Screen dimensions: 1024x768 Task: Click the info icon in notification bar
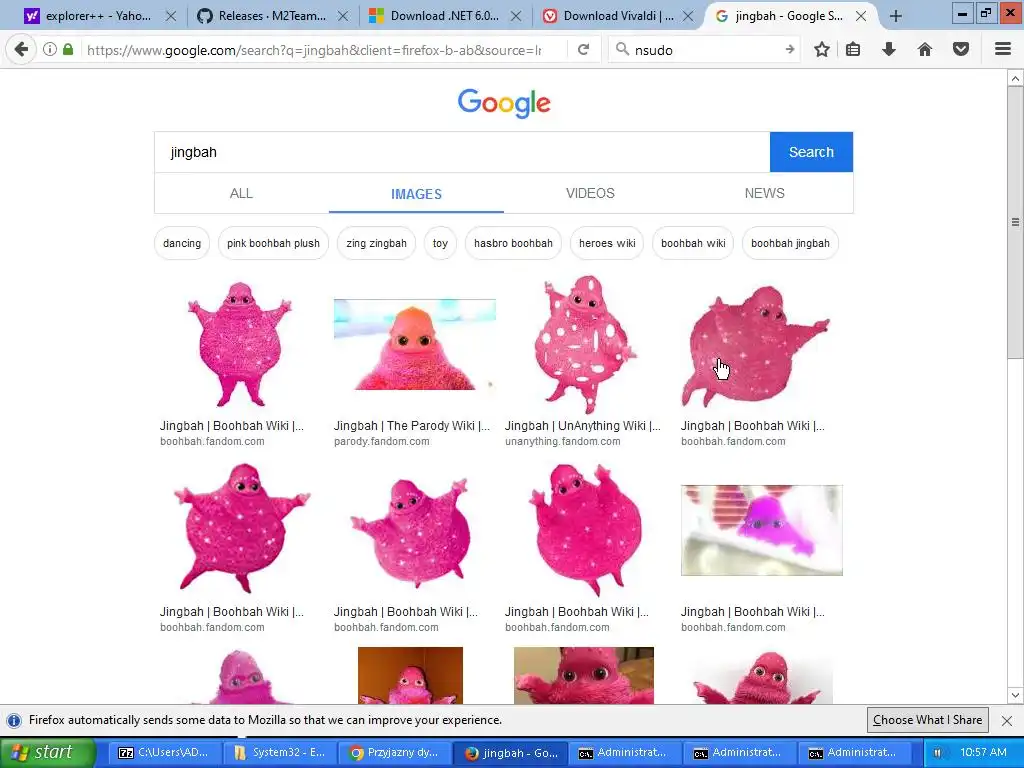coord(14,720)
